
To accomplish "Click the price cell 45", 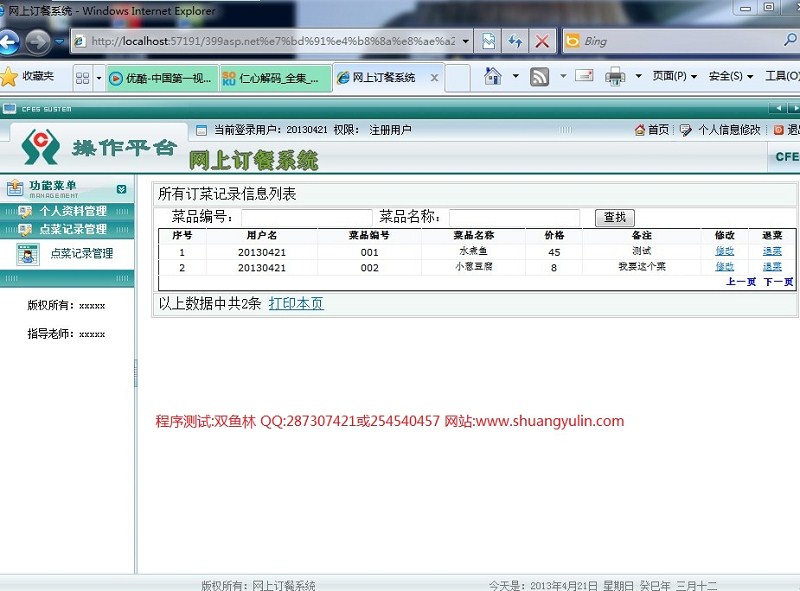I will [x=554, y=252].
